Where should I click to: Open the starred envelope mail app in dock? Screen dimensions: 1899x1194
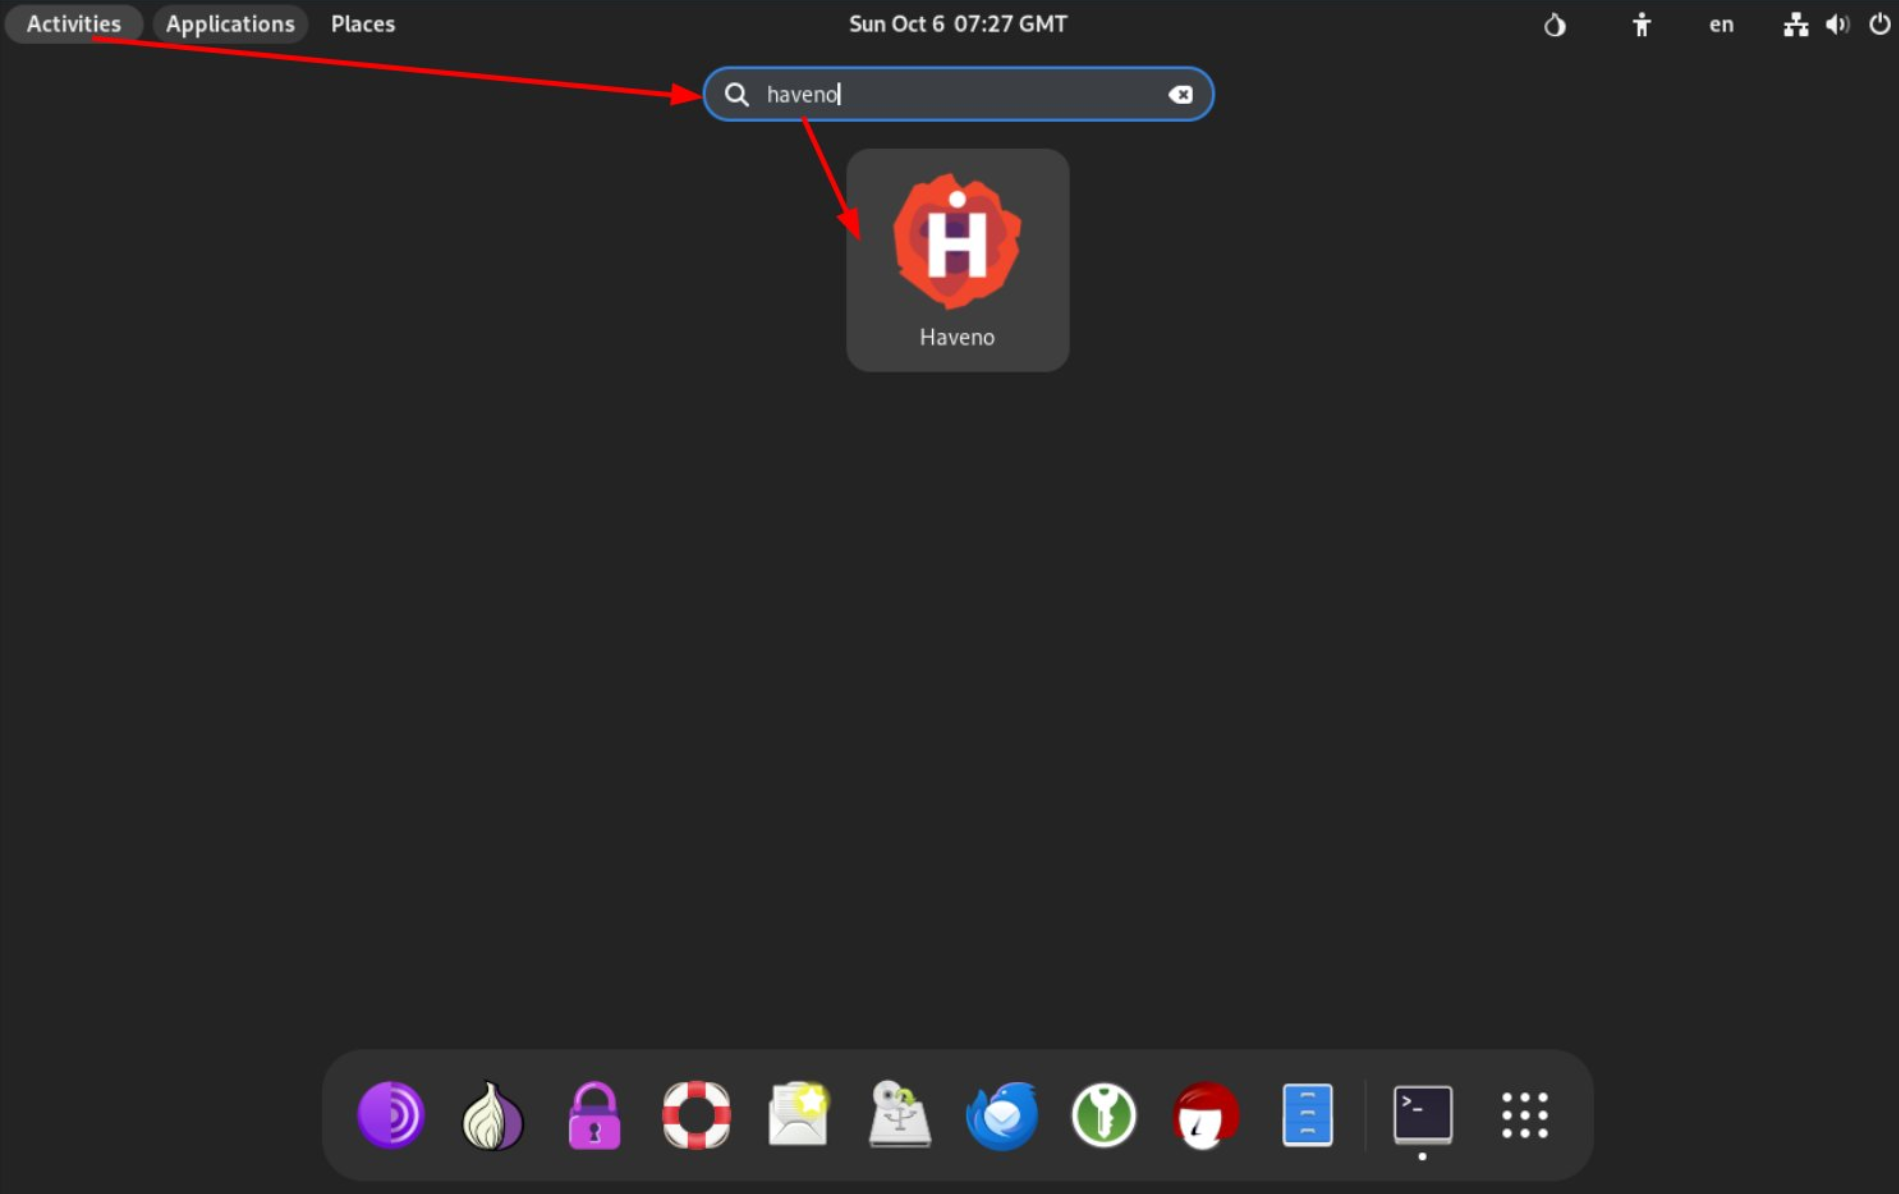pos(798,1115)
